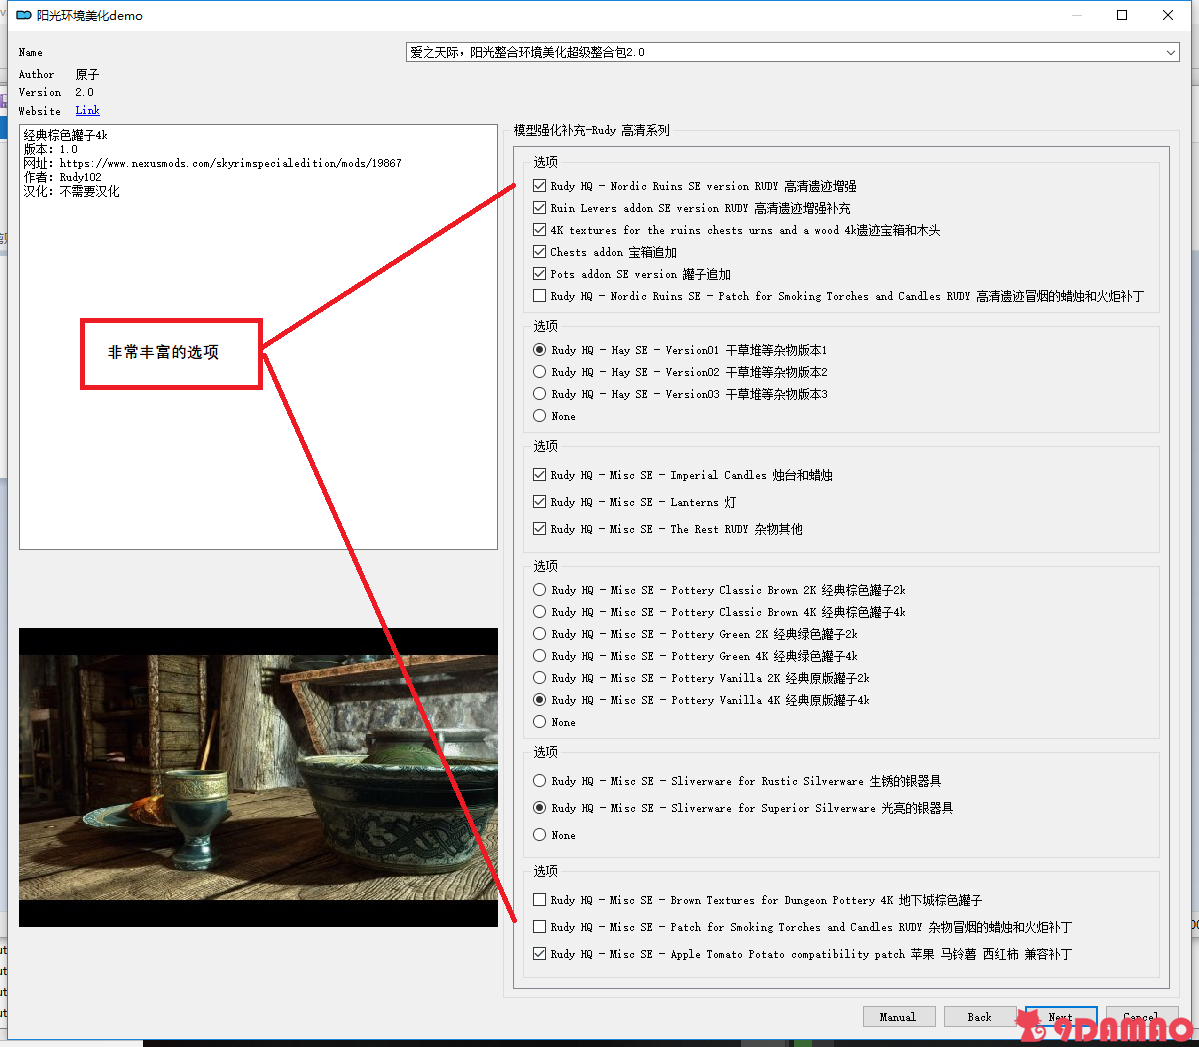Select Sliverware for Rustic Silverware
This screenshot has width=1199, height=1047.
(540, 781)
